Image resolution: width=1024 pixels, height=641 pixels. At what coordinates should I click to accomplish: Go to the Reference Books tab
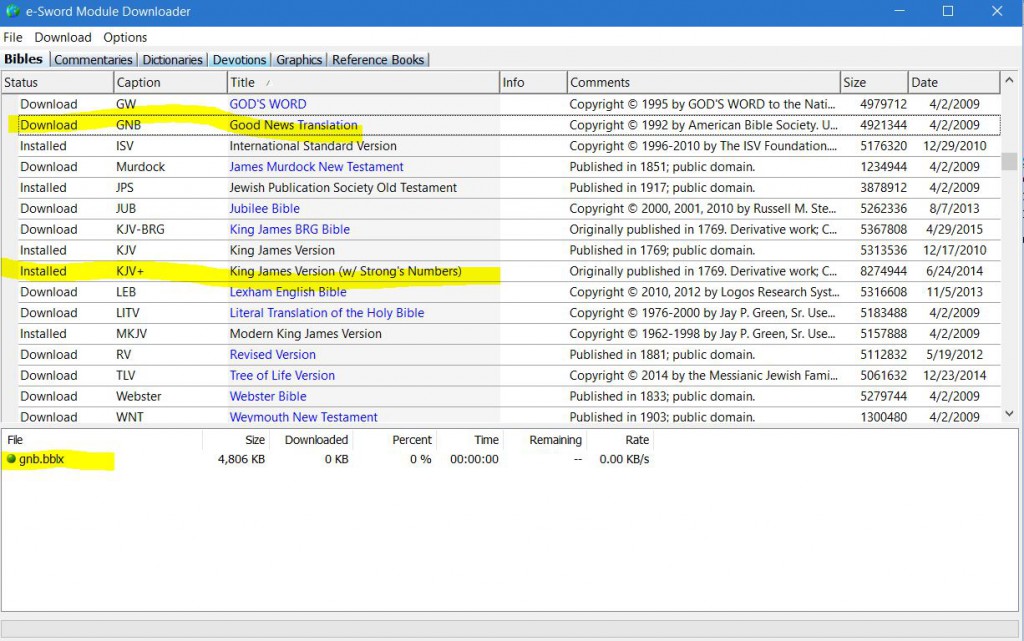coord(378,60)
